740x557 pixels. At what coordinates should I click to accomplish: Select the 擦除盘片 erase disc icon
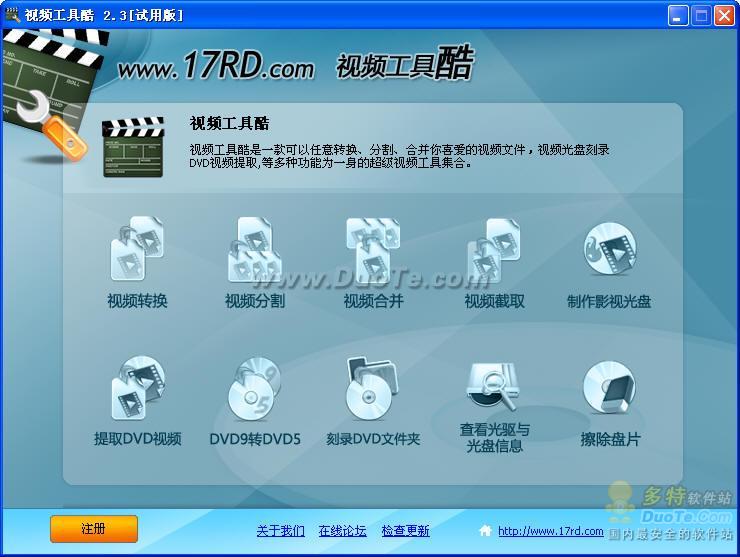[610, 388]
